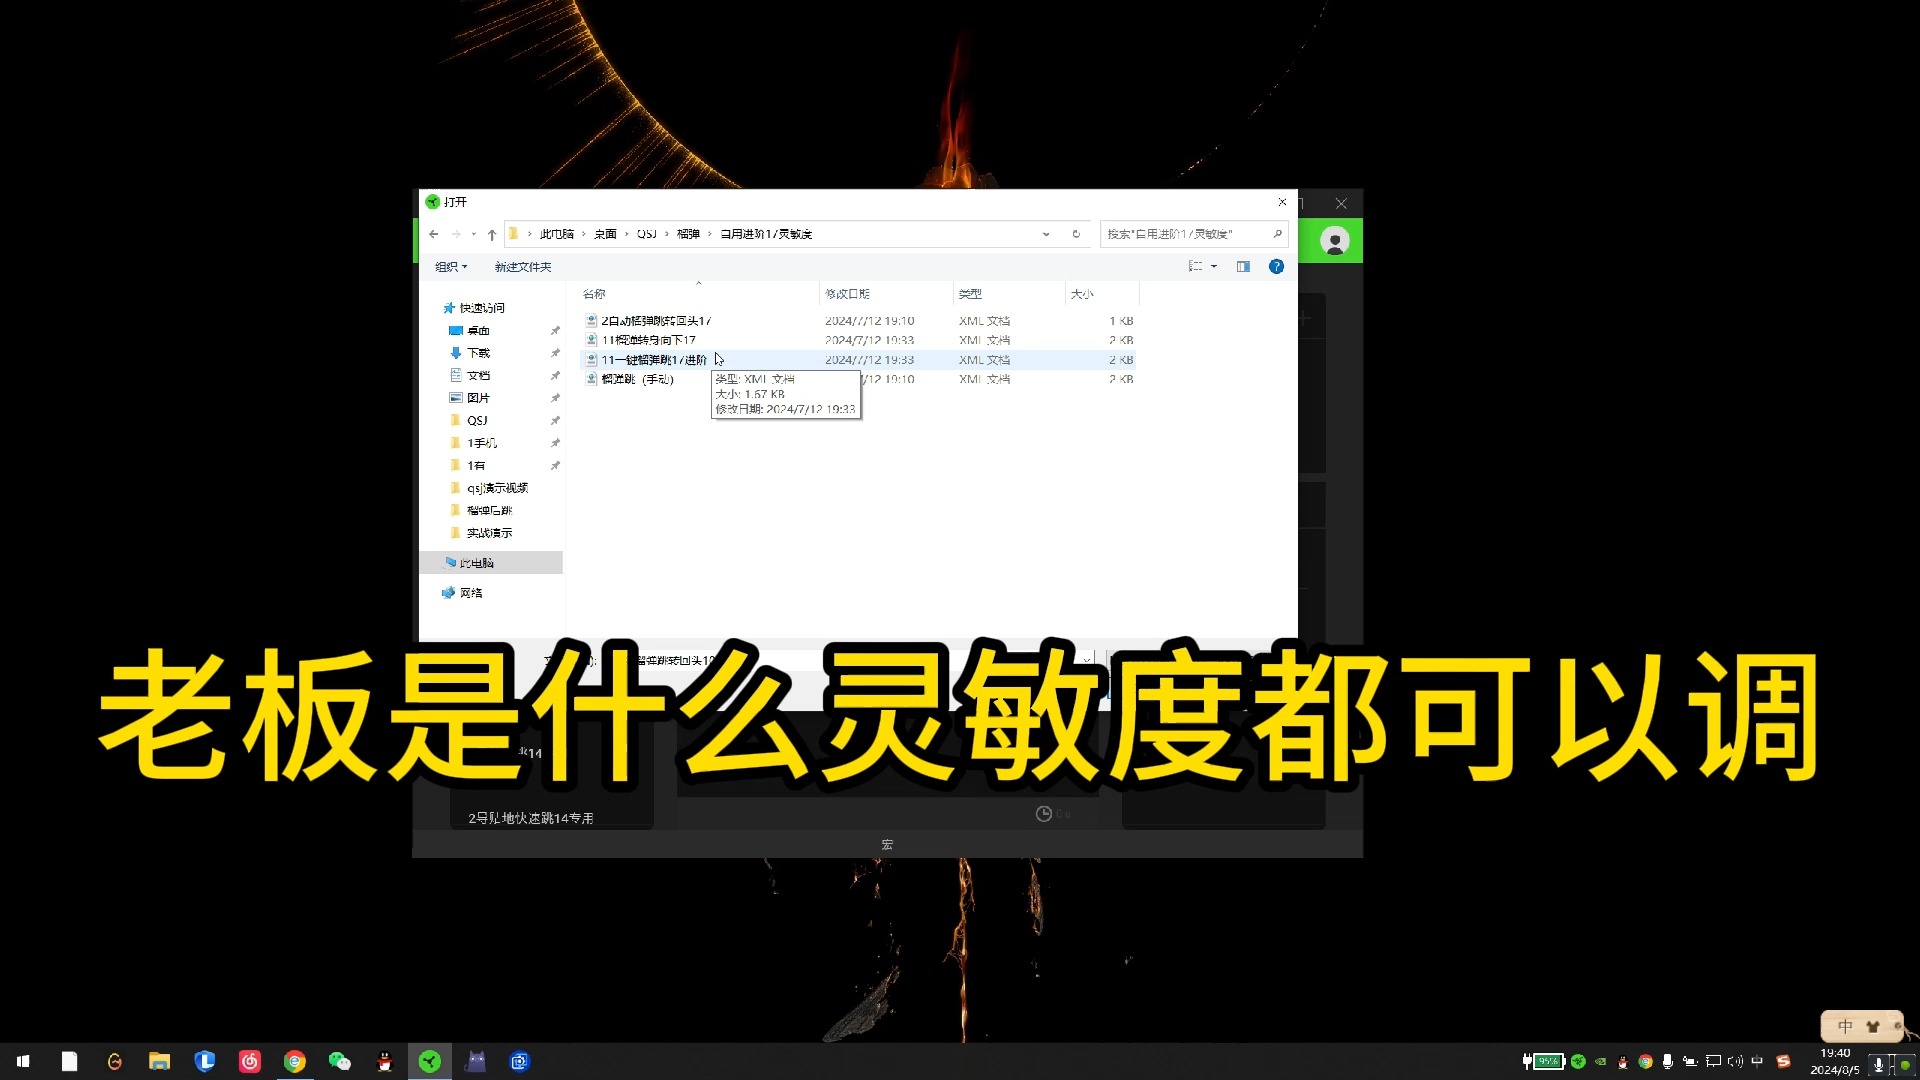
Task: Select 榴弹 in the address breadcrumb
Action: 688,234
